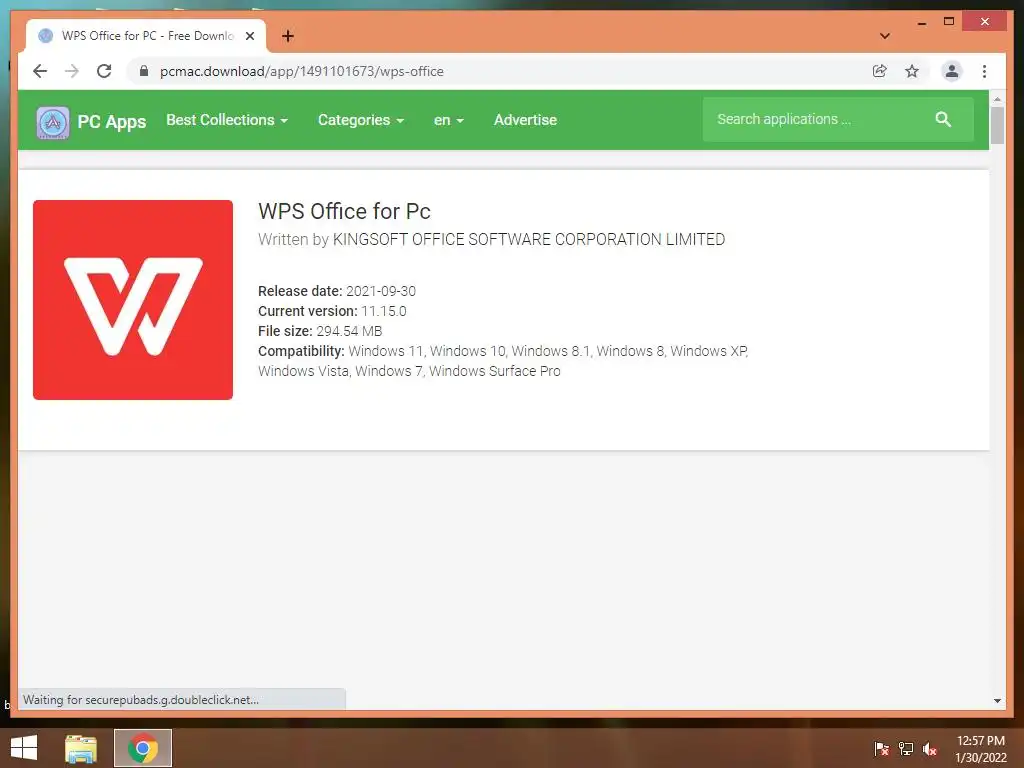Open Action Center flag icon in tray
This screenshot has height=768, width=1024.
(x=881, y=748)
